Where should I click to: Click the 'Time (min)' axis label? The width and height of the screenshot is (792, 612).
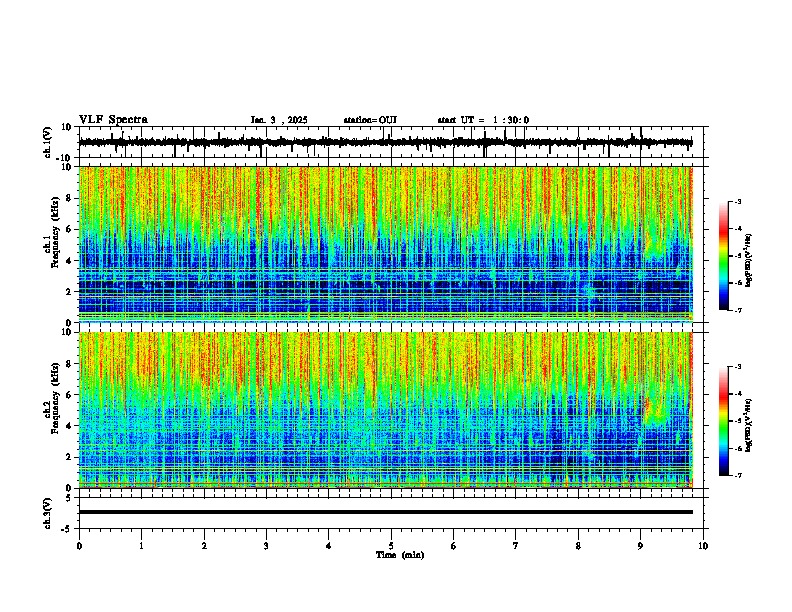click(x=400, y=555)
